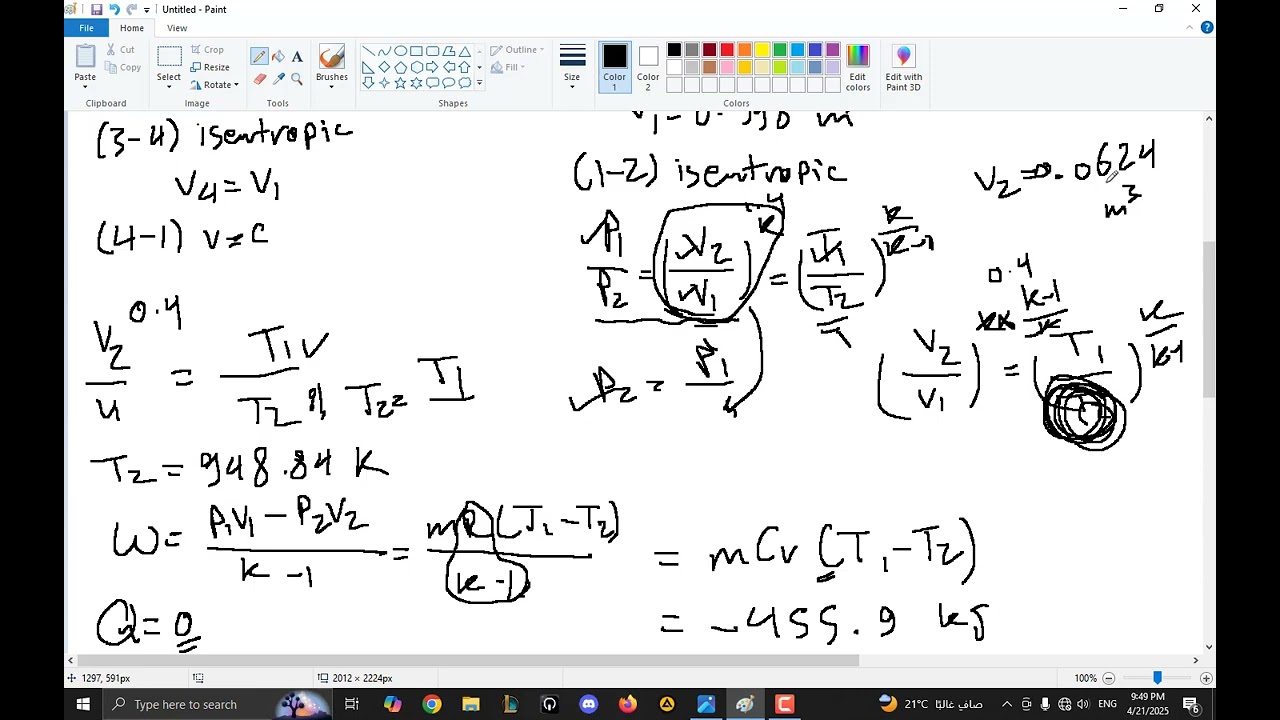
Task: Open the File menu
Action: tap(87, 28)
